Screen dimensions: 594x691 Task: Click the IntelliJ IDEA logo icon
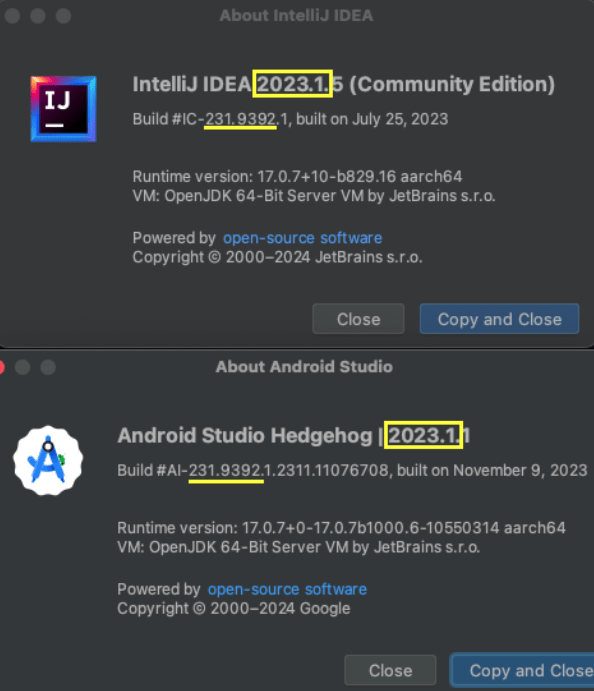[63, 109]
